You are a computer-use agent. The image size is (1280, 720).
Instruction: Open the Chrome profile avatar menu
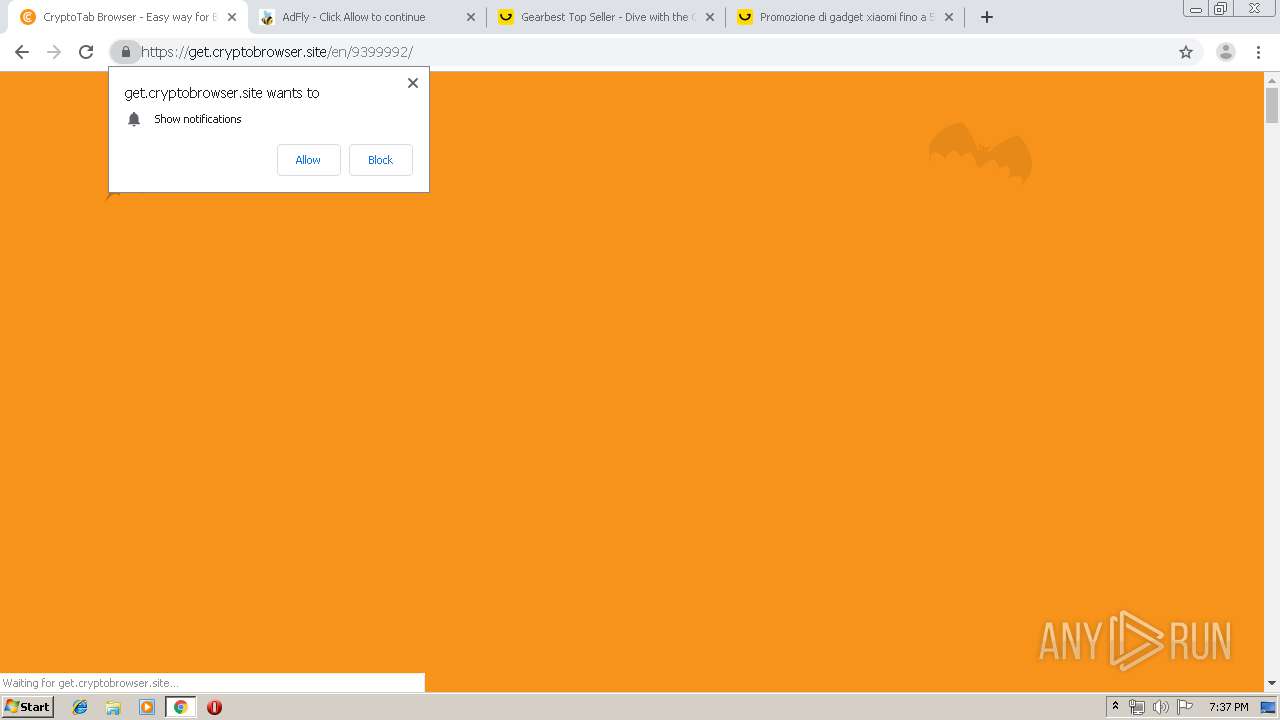(x=1225, y=52)
